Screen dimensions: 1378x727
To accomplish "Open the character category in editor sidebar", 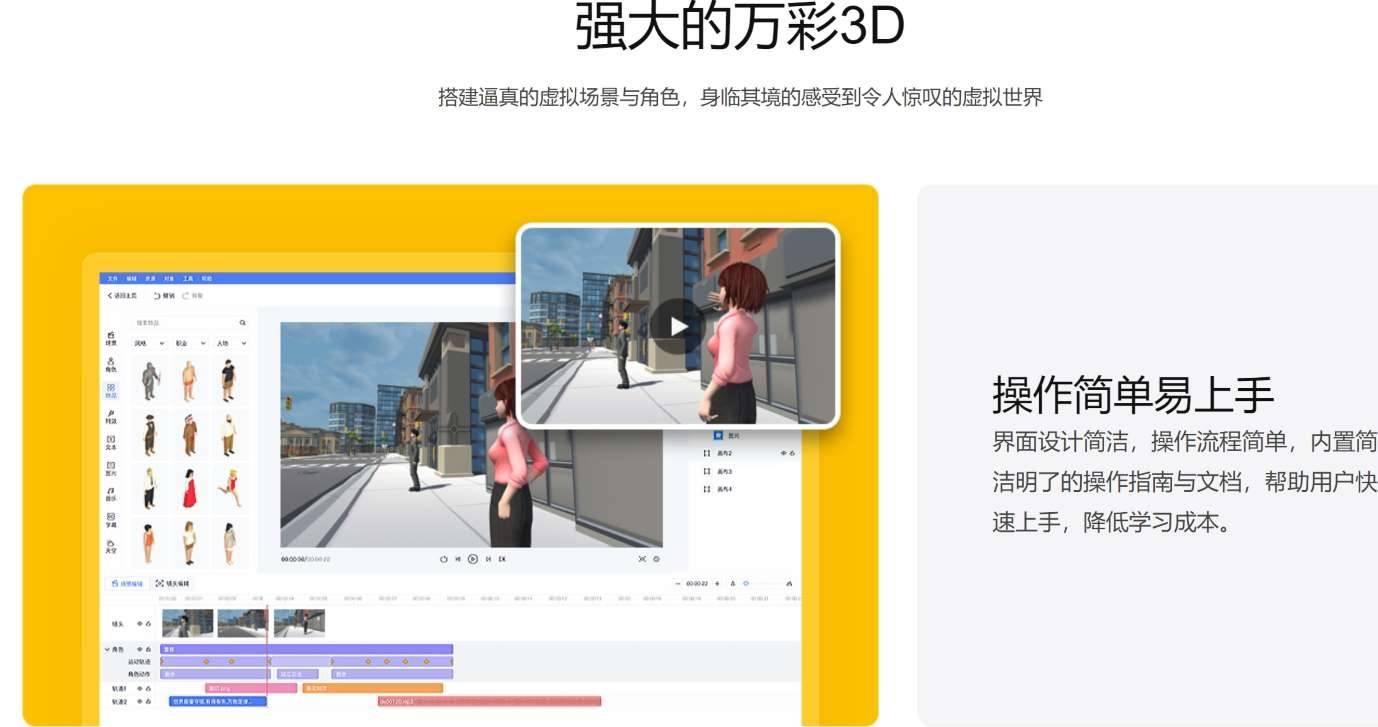I will 111,364.
